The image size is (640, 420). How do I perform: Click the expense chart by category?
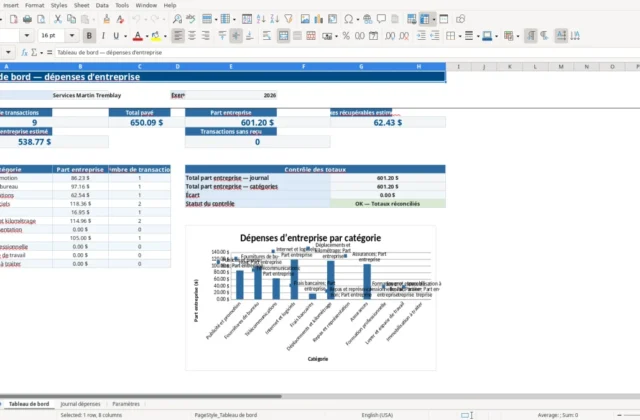[311, 298]
